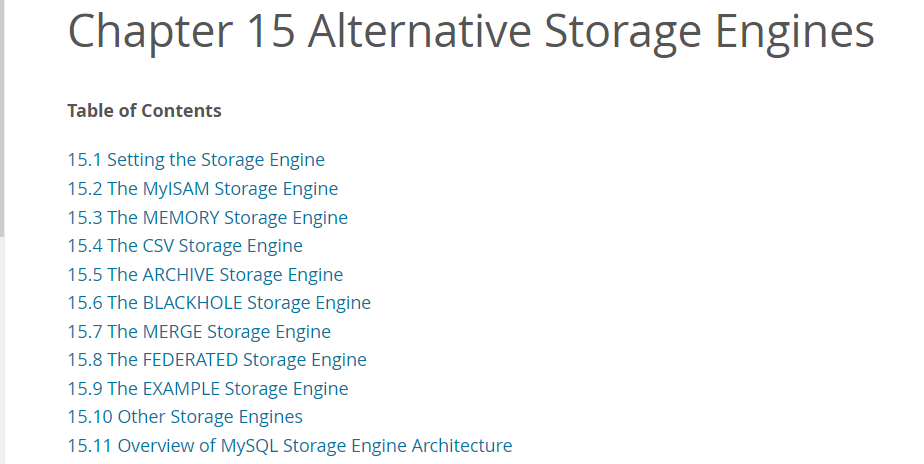Follow the section 15.11 link

click(290, 446)
